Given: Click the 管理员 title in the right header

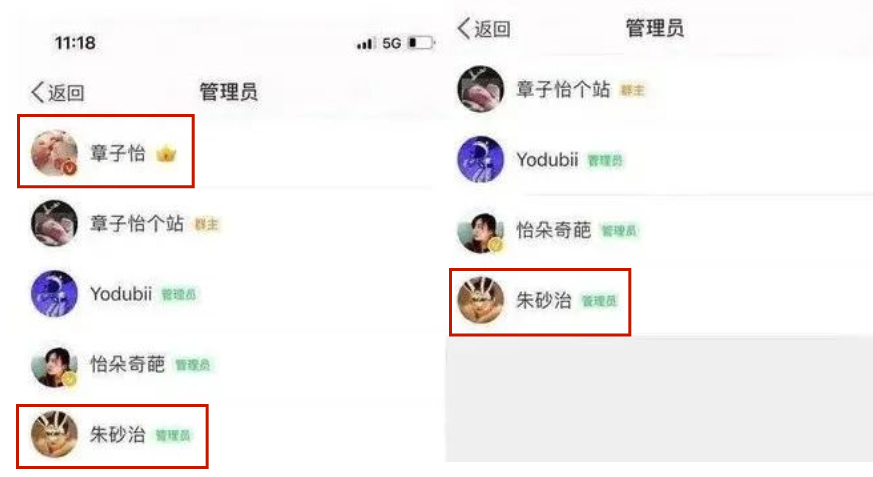Looking at the screenshot, I should [655, 28].
